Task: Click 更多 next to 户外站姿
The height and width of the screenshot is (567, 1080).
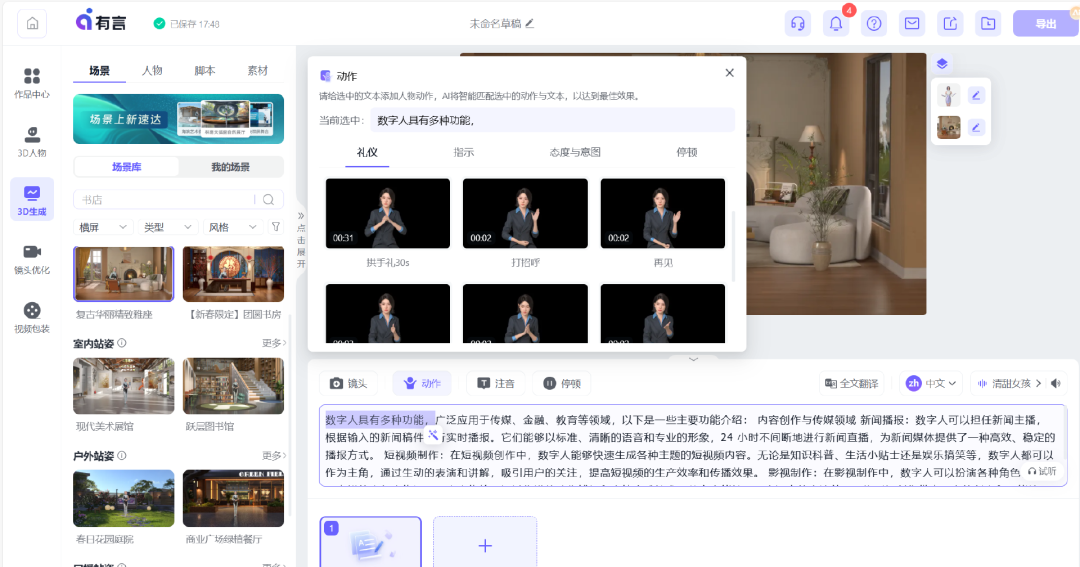Action: coord(273,455)
